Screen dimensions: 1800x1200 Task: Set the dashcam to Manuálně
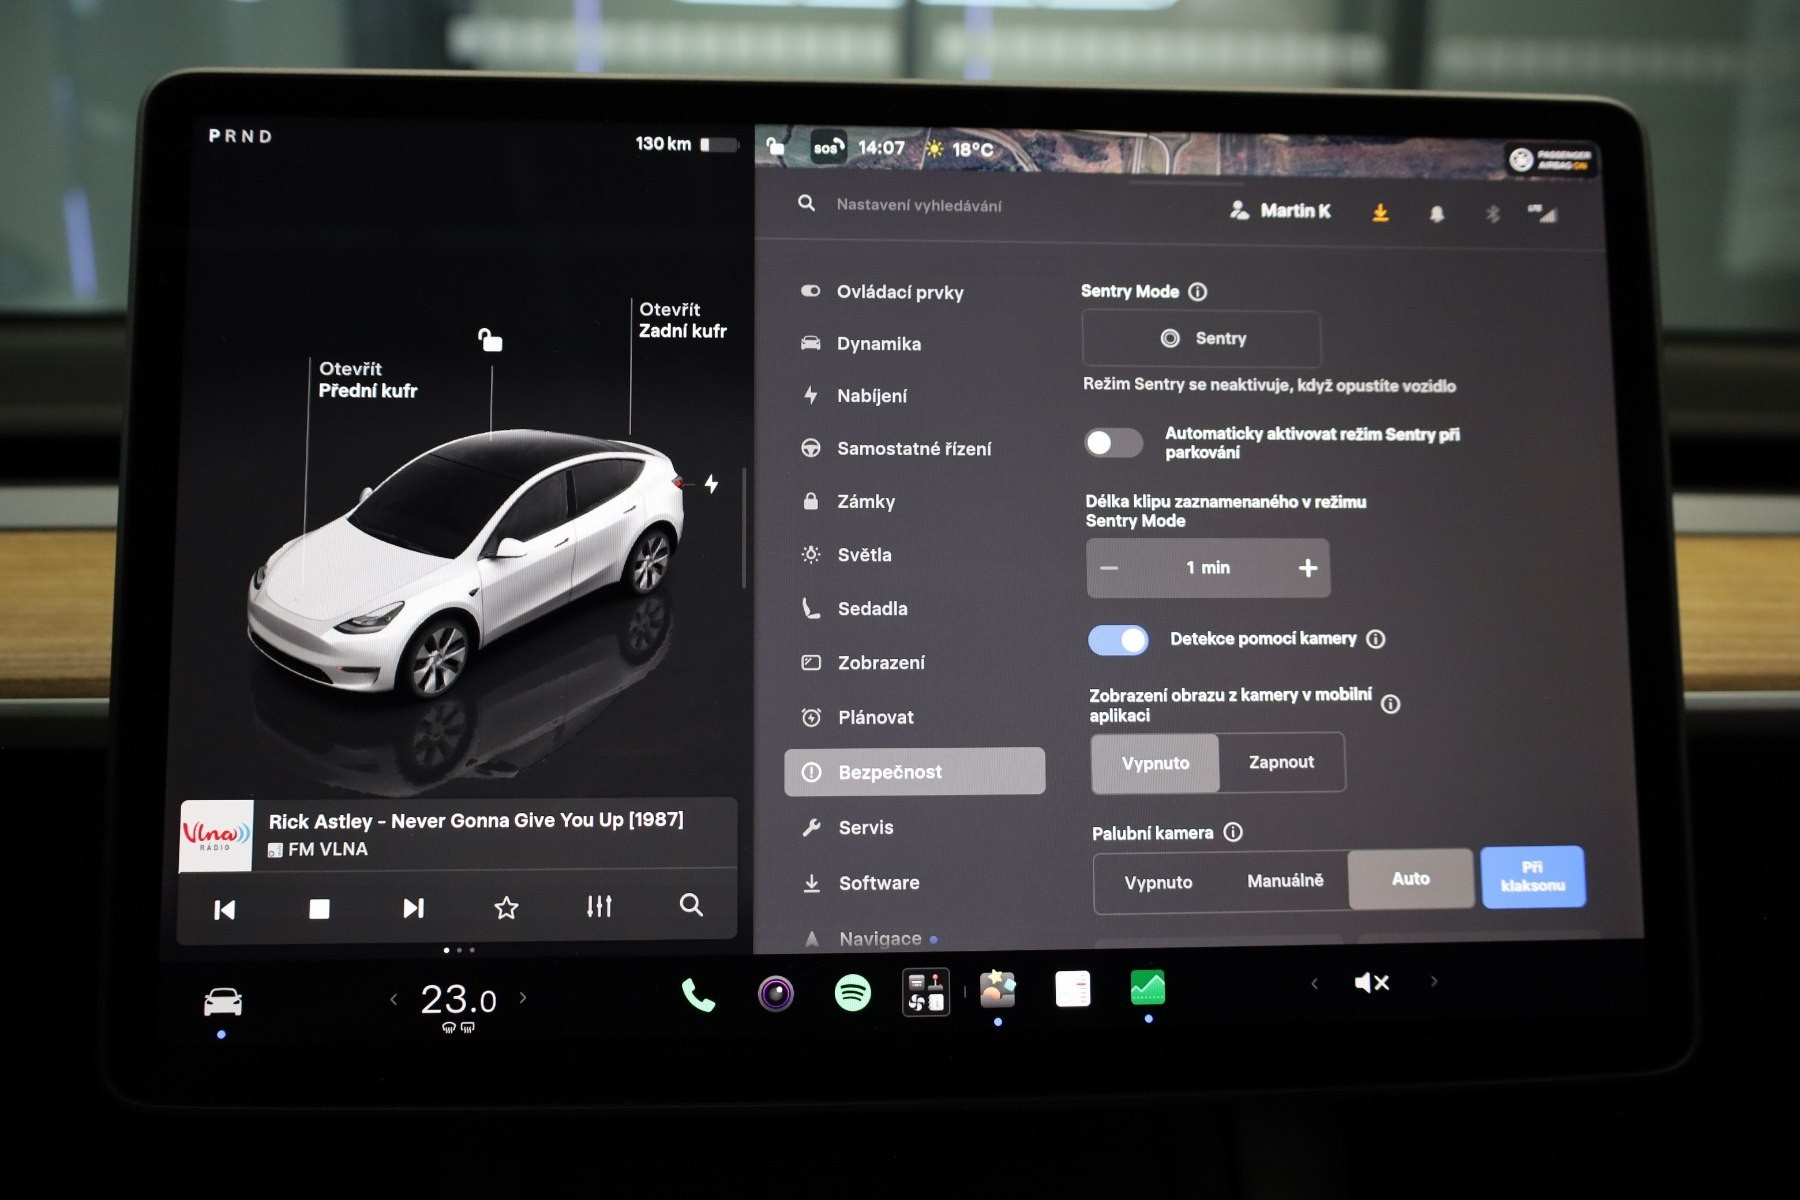coord(1285,881)
